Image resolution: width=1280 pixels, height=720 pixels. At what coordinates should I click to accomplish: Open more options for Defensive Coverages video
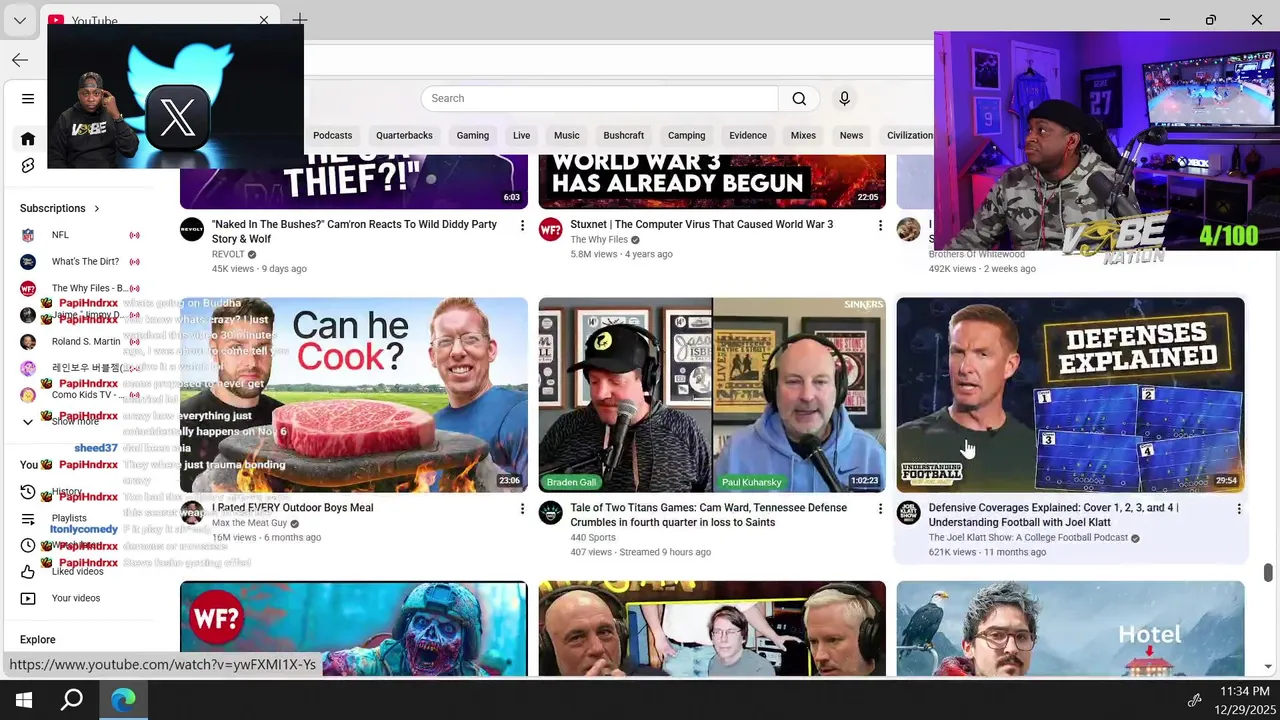1239,509
